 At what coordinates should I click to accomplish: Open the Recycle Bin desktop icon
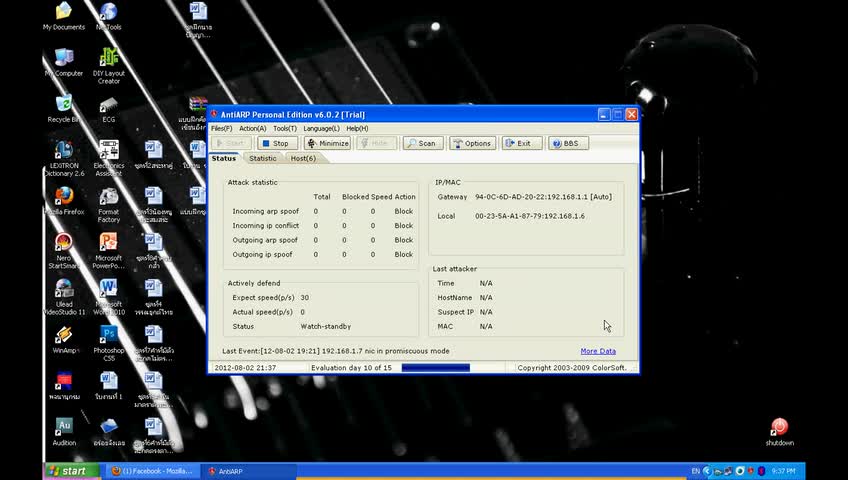point(64,109)
